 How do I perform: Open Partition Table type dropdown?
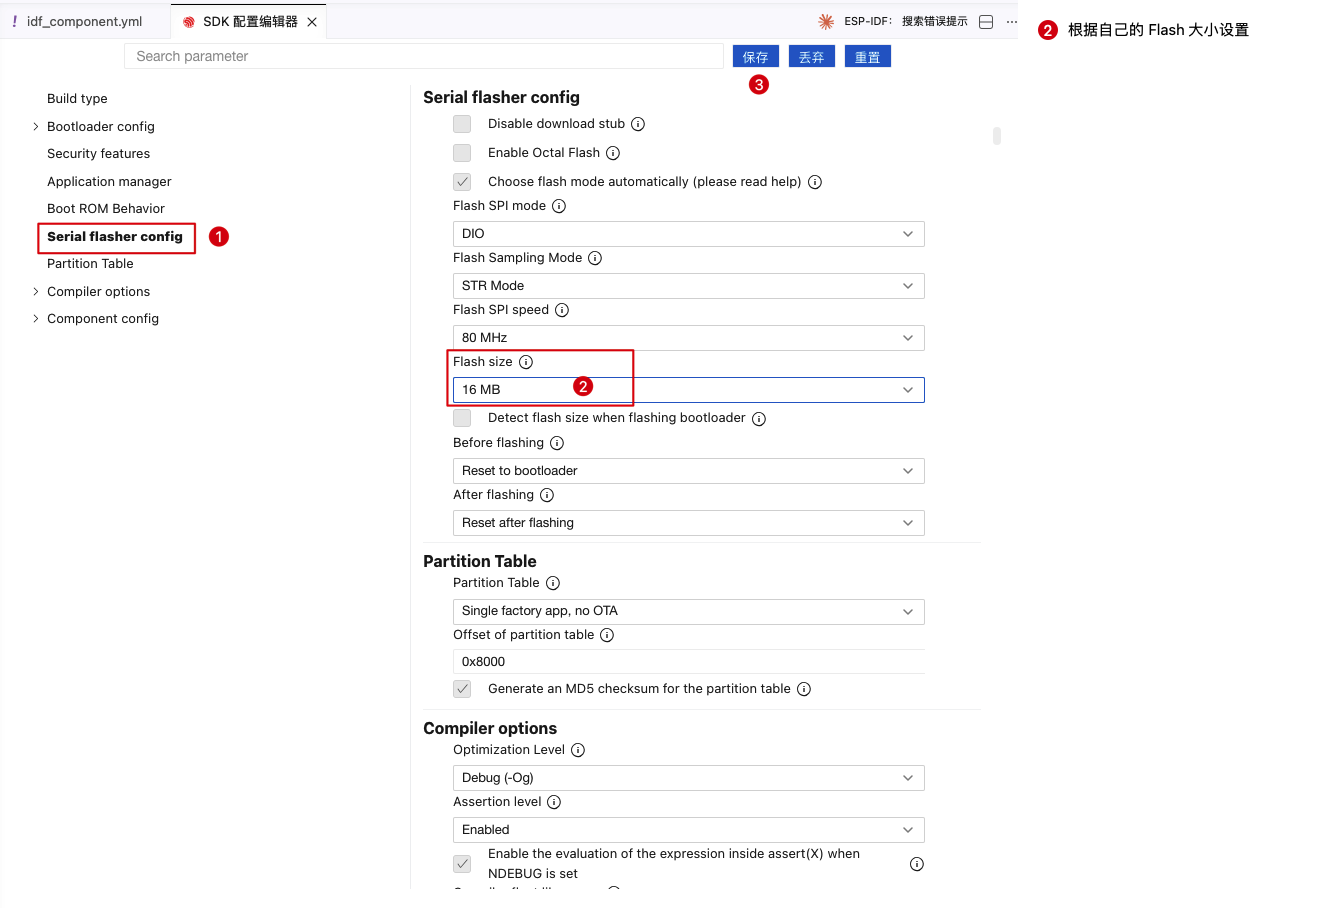(x=689, y=611)
